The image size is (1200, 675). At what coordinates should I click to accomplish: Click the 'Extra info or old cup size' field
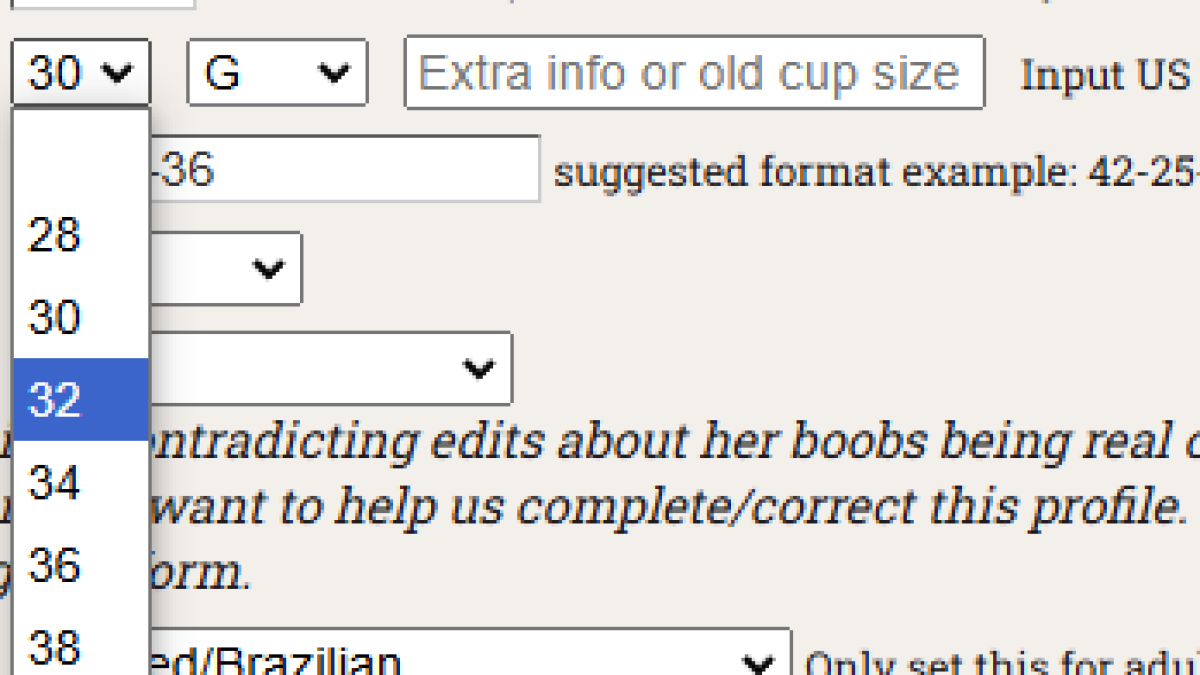tap(693, 72)
